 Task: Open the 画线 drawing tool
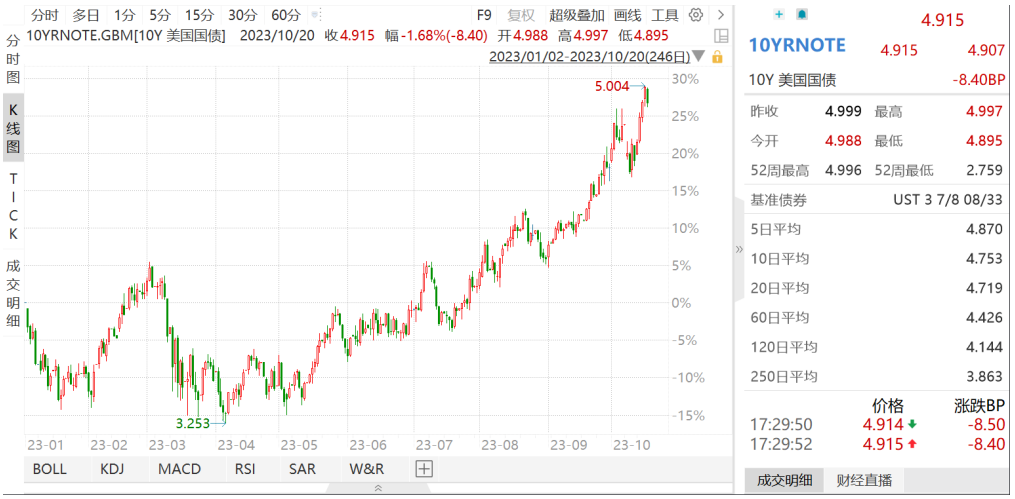click(627, 15)
